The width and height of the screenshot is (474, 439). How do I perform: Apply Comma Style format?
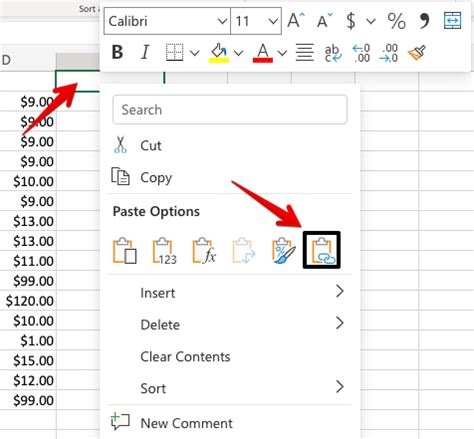(x=424, y=21)
